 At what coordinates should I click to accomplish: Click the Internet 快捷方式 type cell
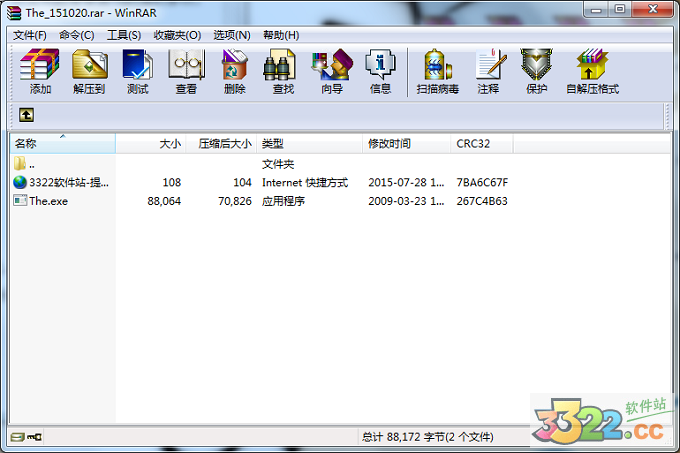coord(305,183)
